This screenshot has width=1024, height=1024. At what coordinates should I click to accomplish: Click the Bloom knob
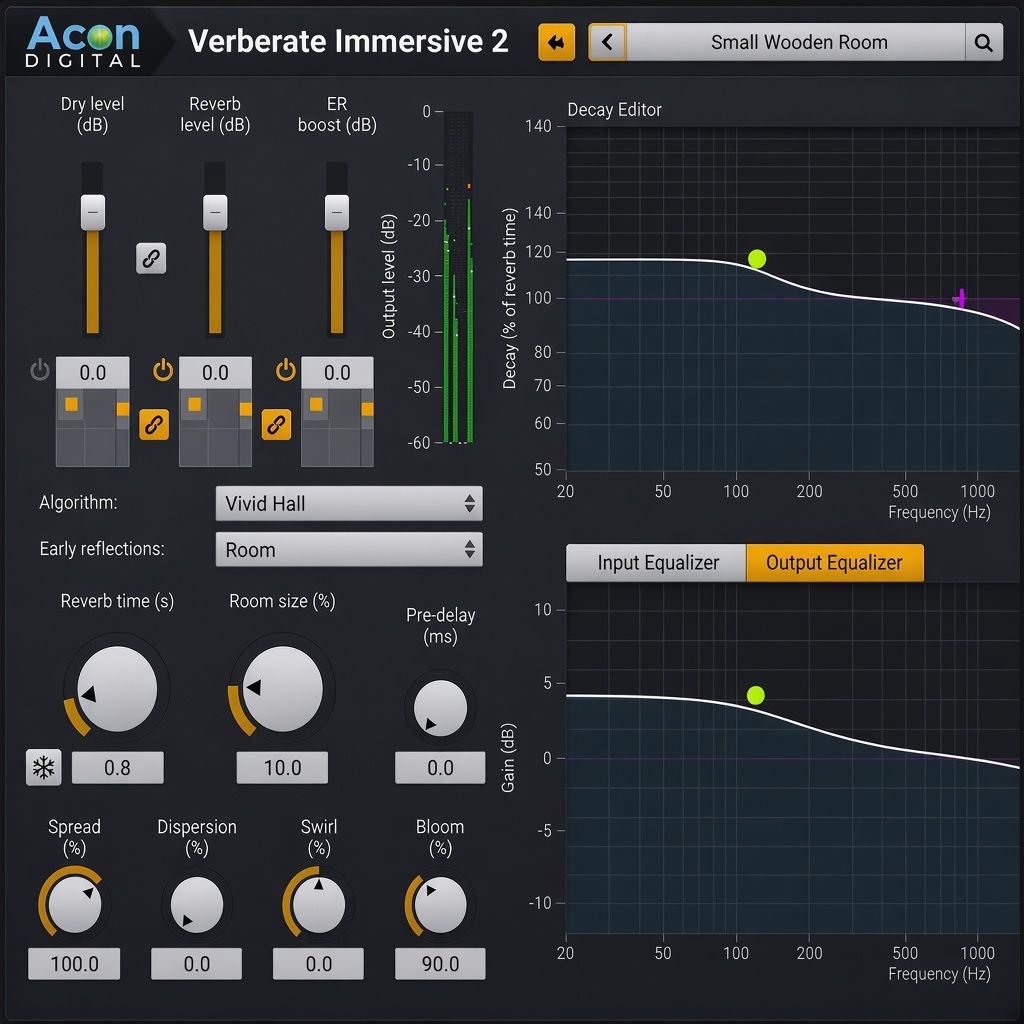(440, 904)
